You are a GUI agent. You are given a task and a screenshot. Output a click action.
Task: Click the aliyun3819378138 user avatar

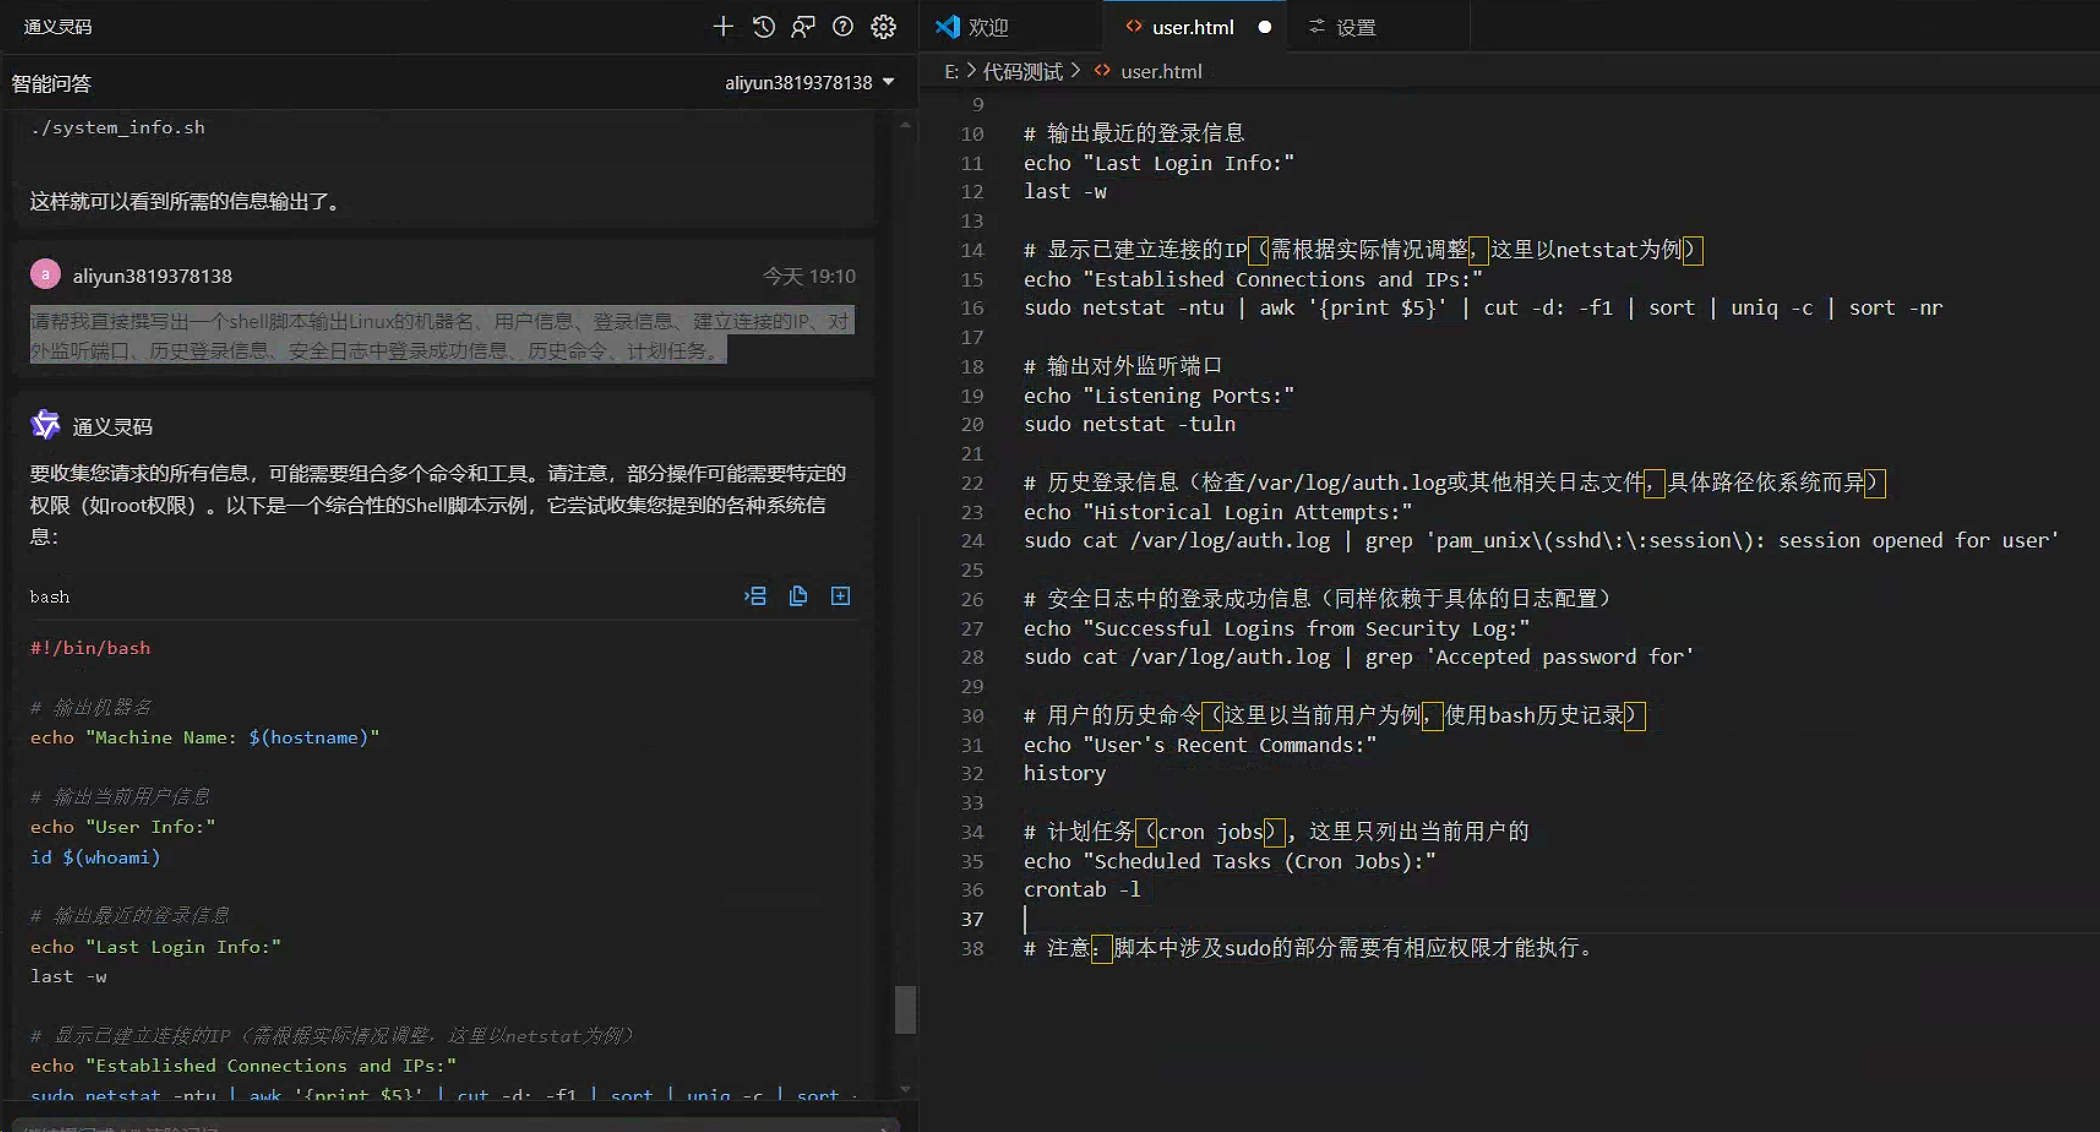(x=45, y=274)
